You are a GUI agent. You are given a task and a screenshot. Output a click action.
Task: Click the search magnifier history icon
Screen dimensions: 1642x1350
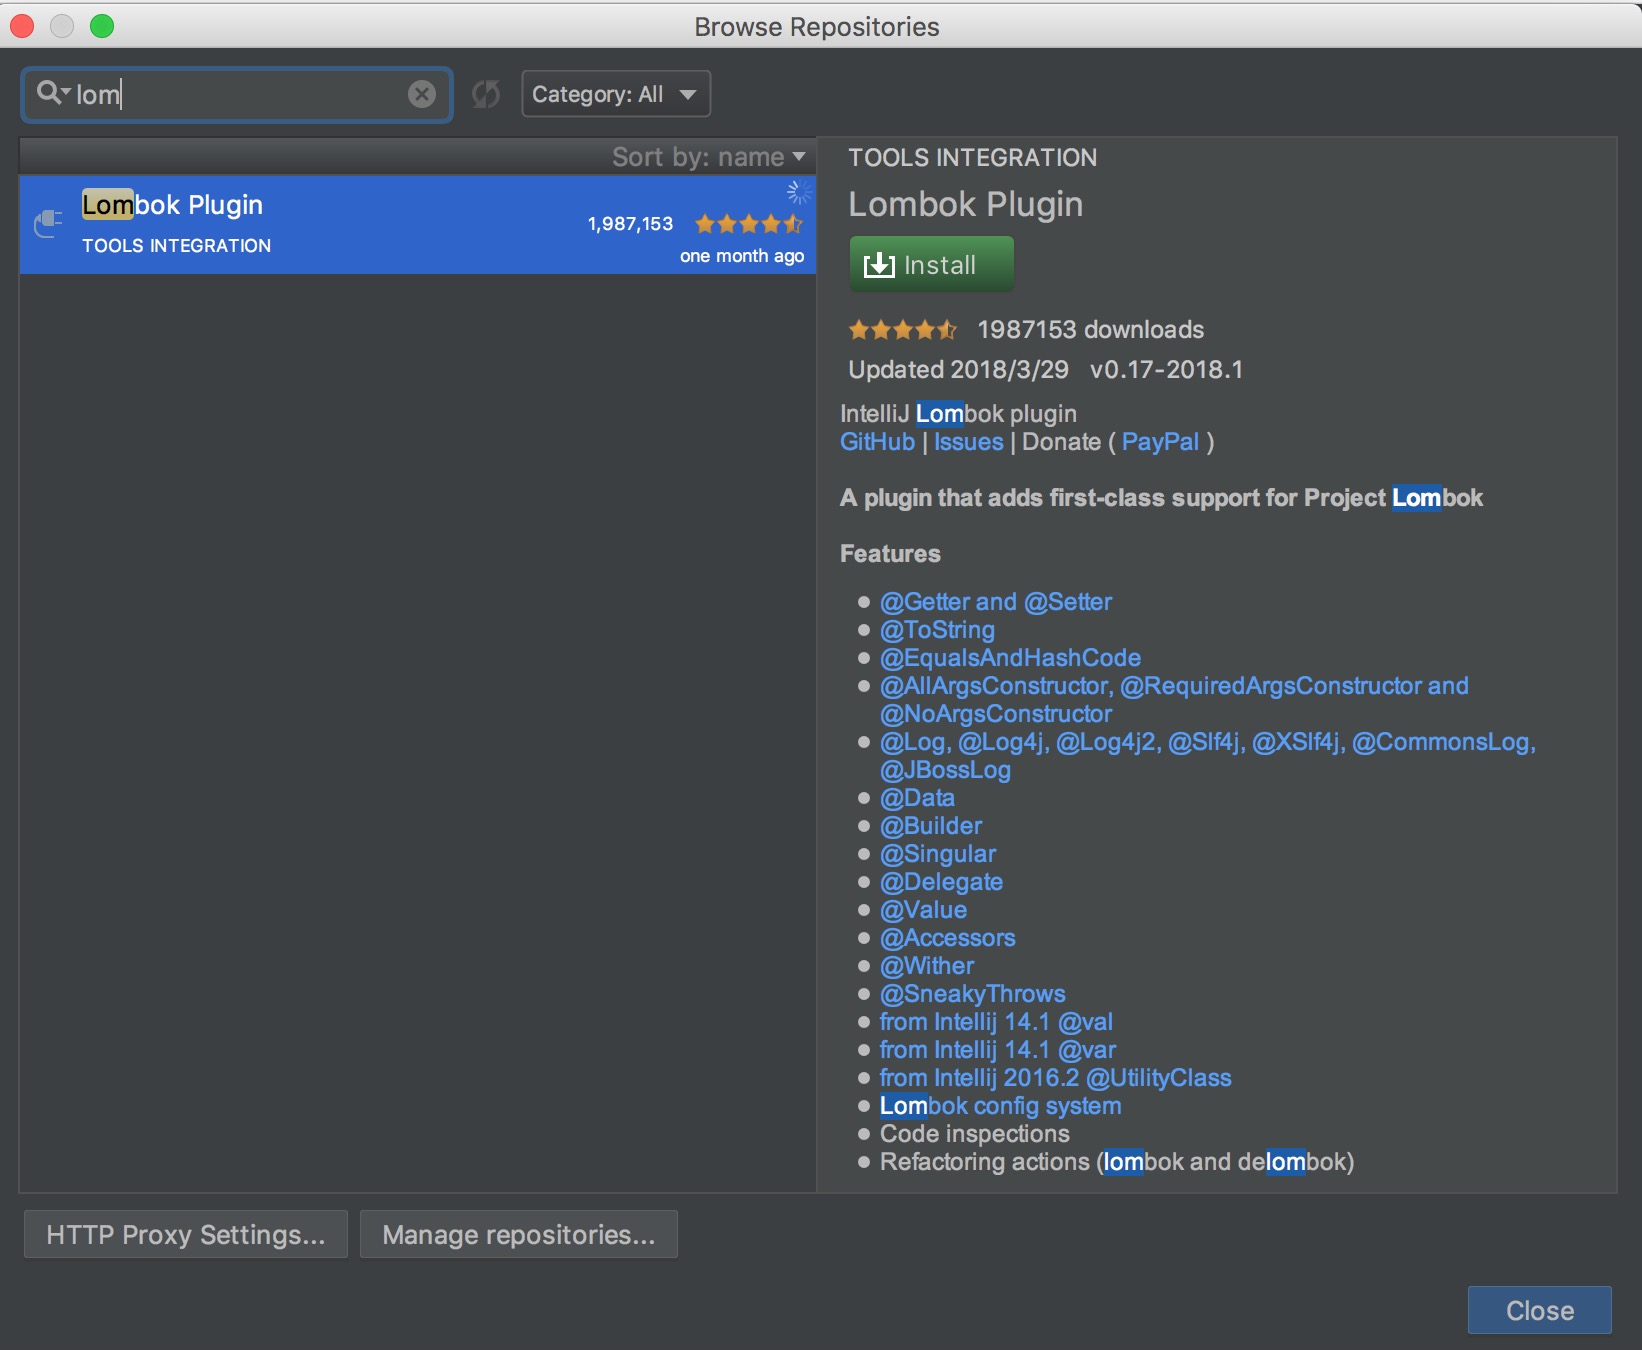click(51, 93)
